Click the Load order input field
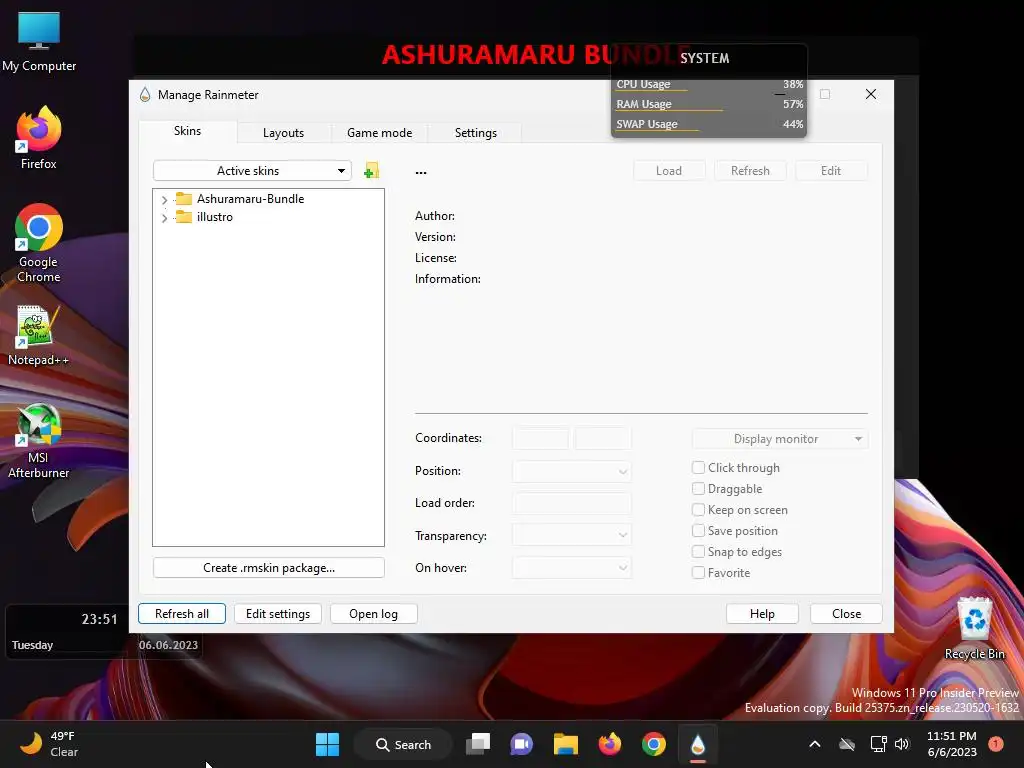This screenshot has height=768, width=1024. [x=571, y=503]
